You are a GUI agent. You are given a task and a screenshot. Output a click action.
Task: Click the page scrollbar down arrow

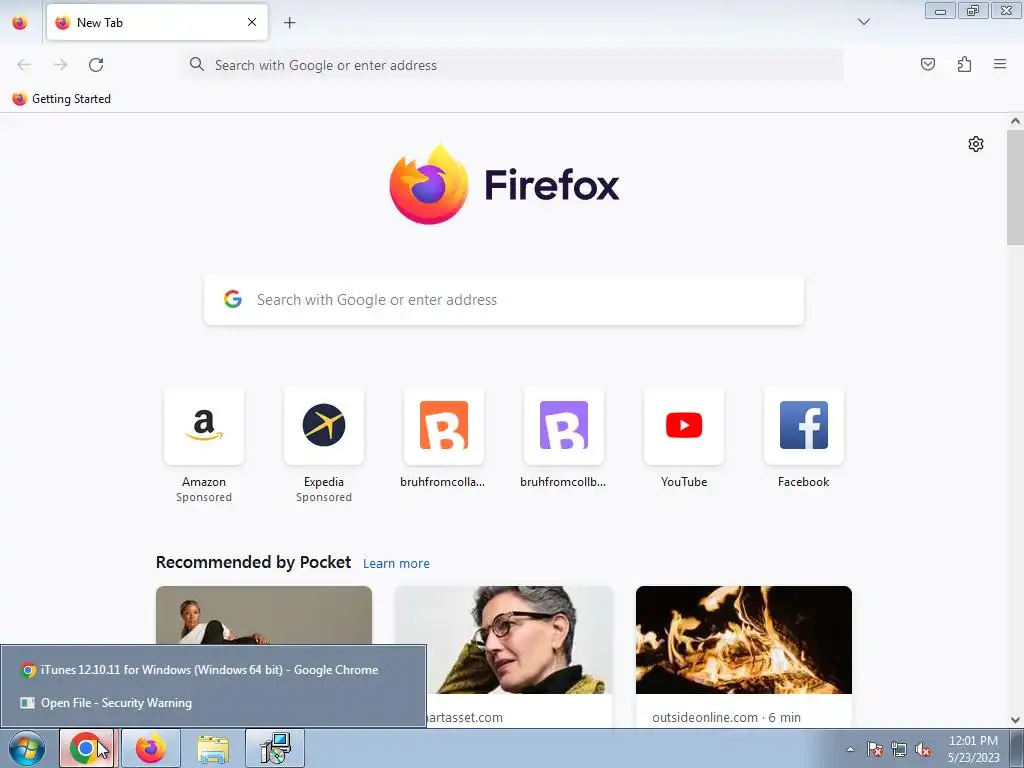click(1015, 720)
